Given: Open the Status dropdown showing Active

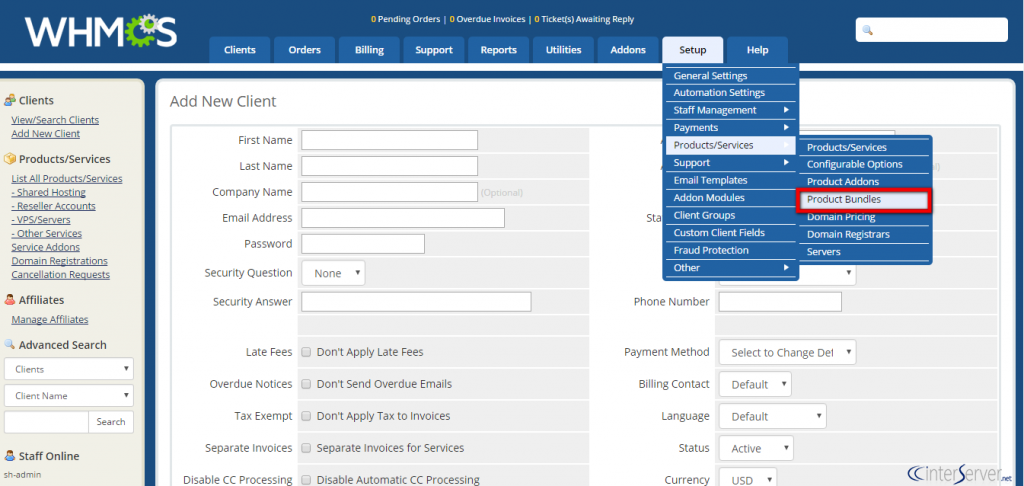Looking at the screenshot, I should [756, 448].
